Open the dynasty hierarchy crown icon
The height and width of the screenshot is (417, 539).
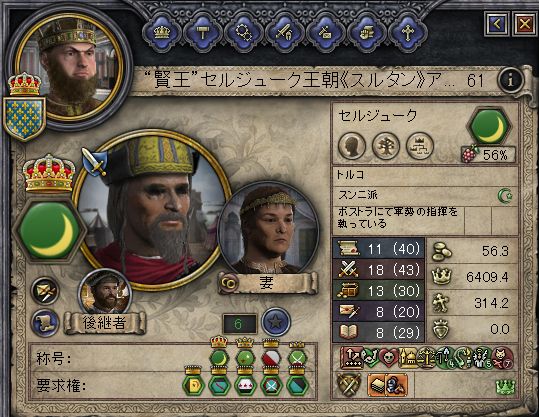point(420,146)
